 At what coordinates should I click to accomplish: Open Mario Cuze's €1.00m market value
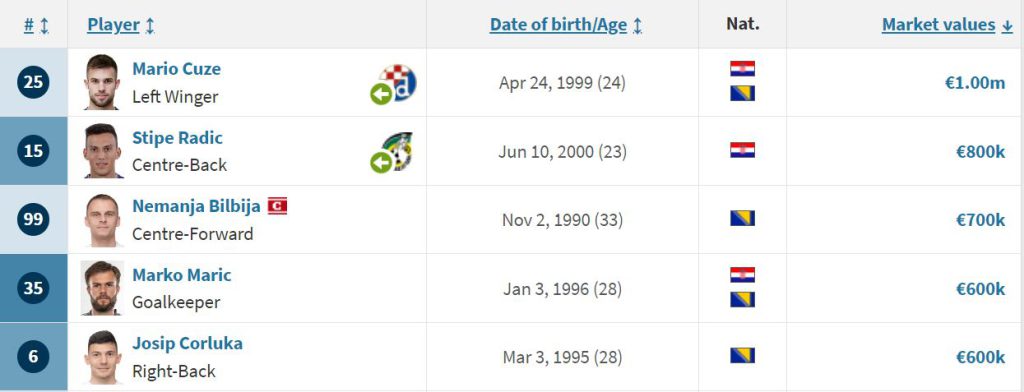coord(975,83)
